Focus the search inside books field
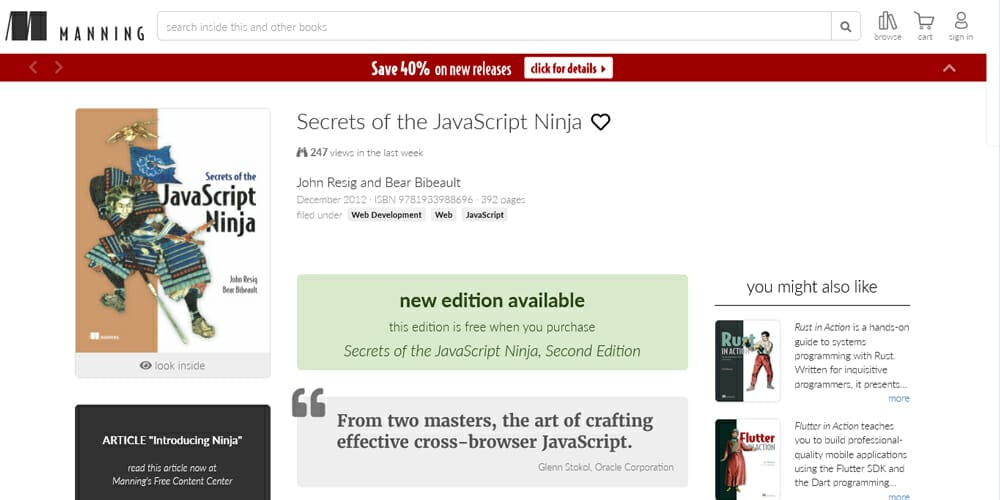The width and height of the screenshot is (1000, 500). 494,27
